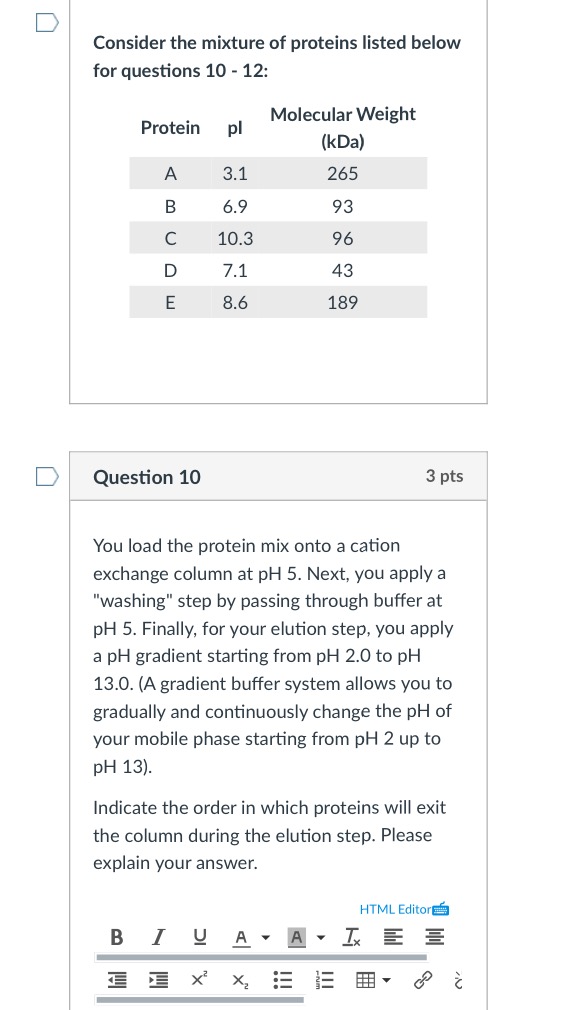Flag Question 10 for review
Viewport: 563px width, 1010px height.
point(47,477)
